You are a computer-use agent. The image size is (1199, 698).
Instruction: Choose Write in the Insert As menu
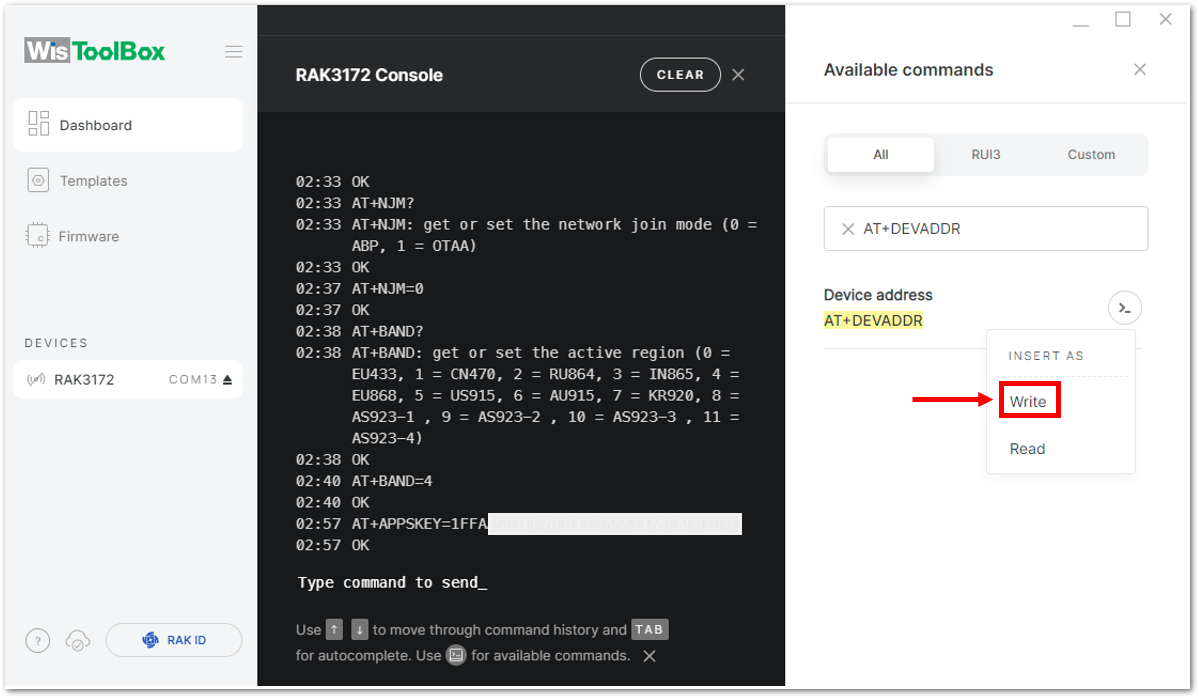[x=1028, y=401]
